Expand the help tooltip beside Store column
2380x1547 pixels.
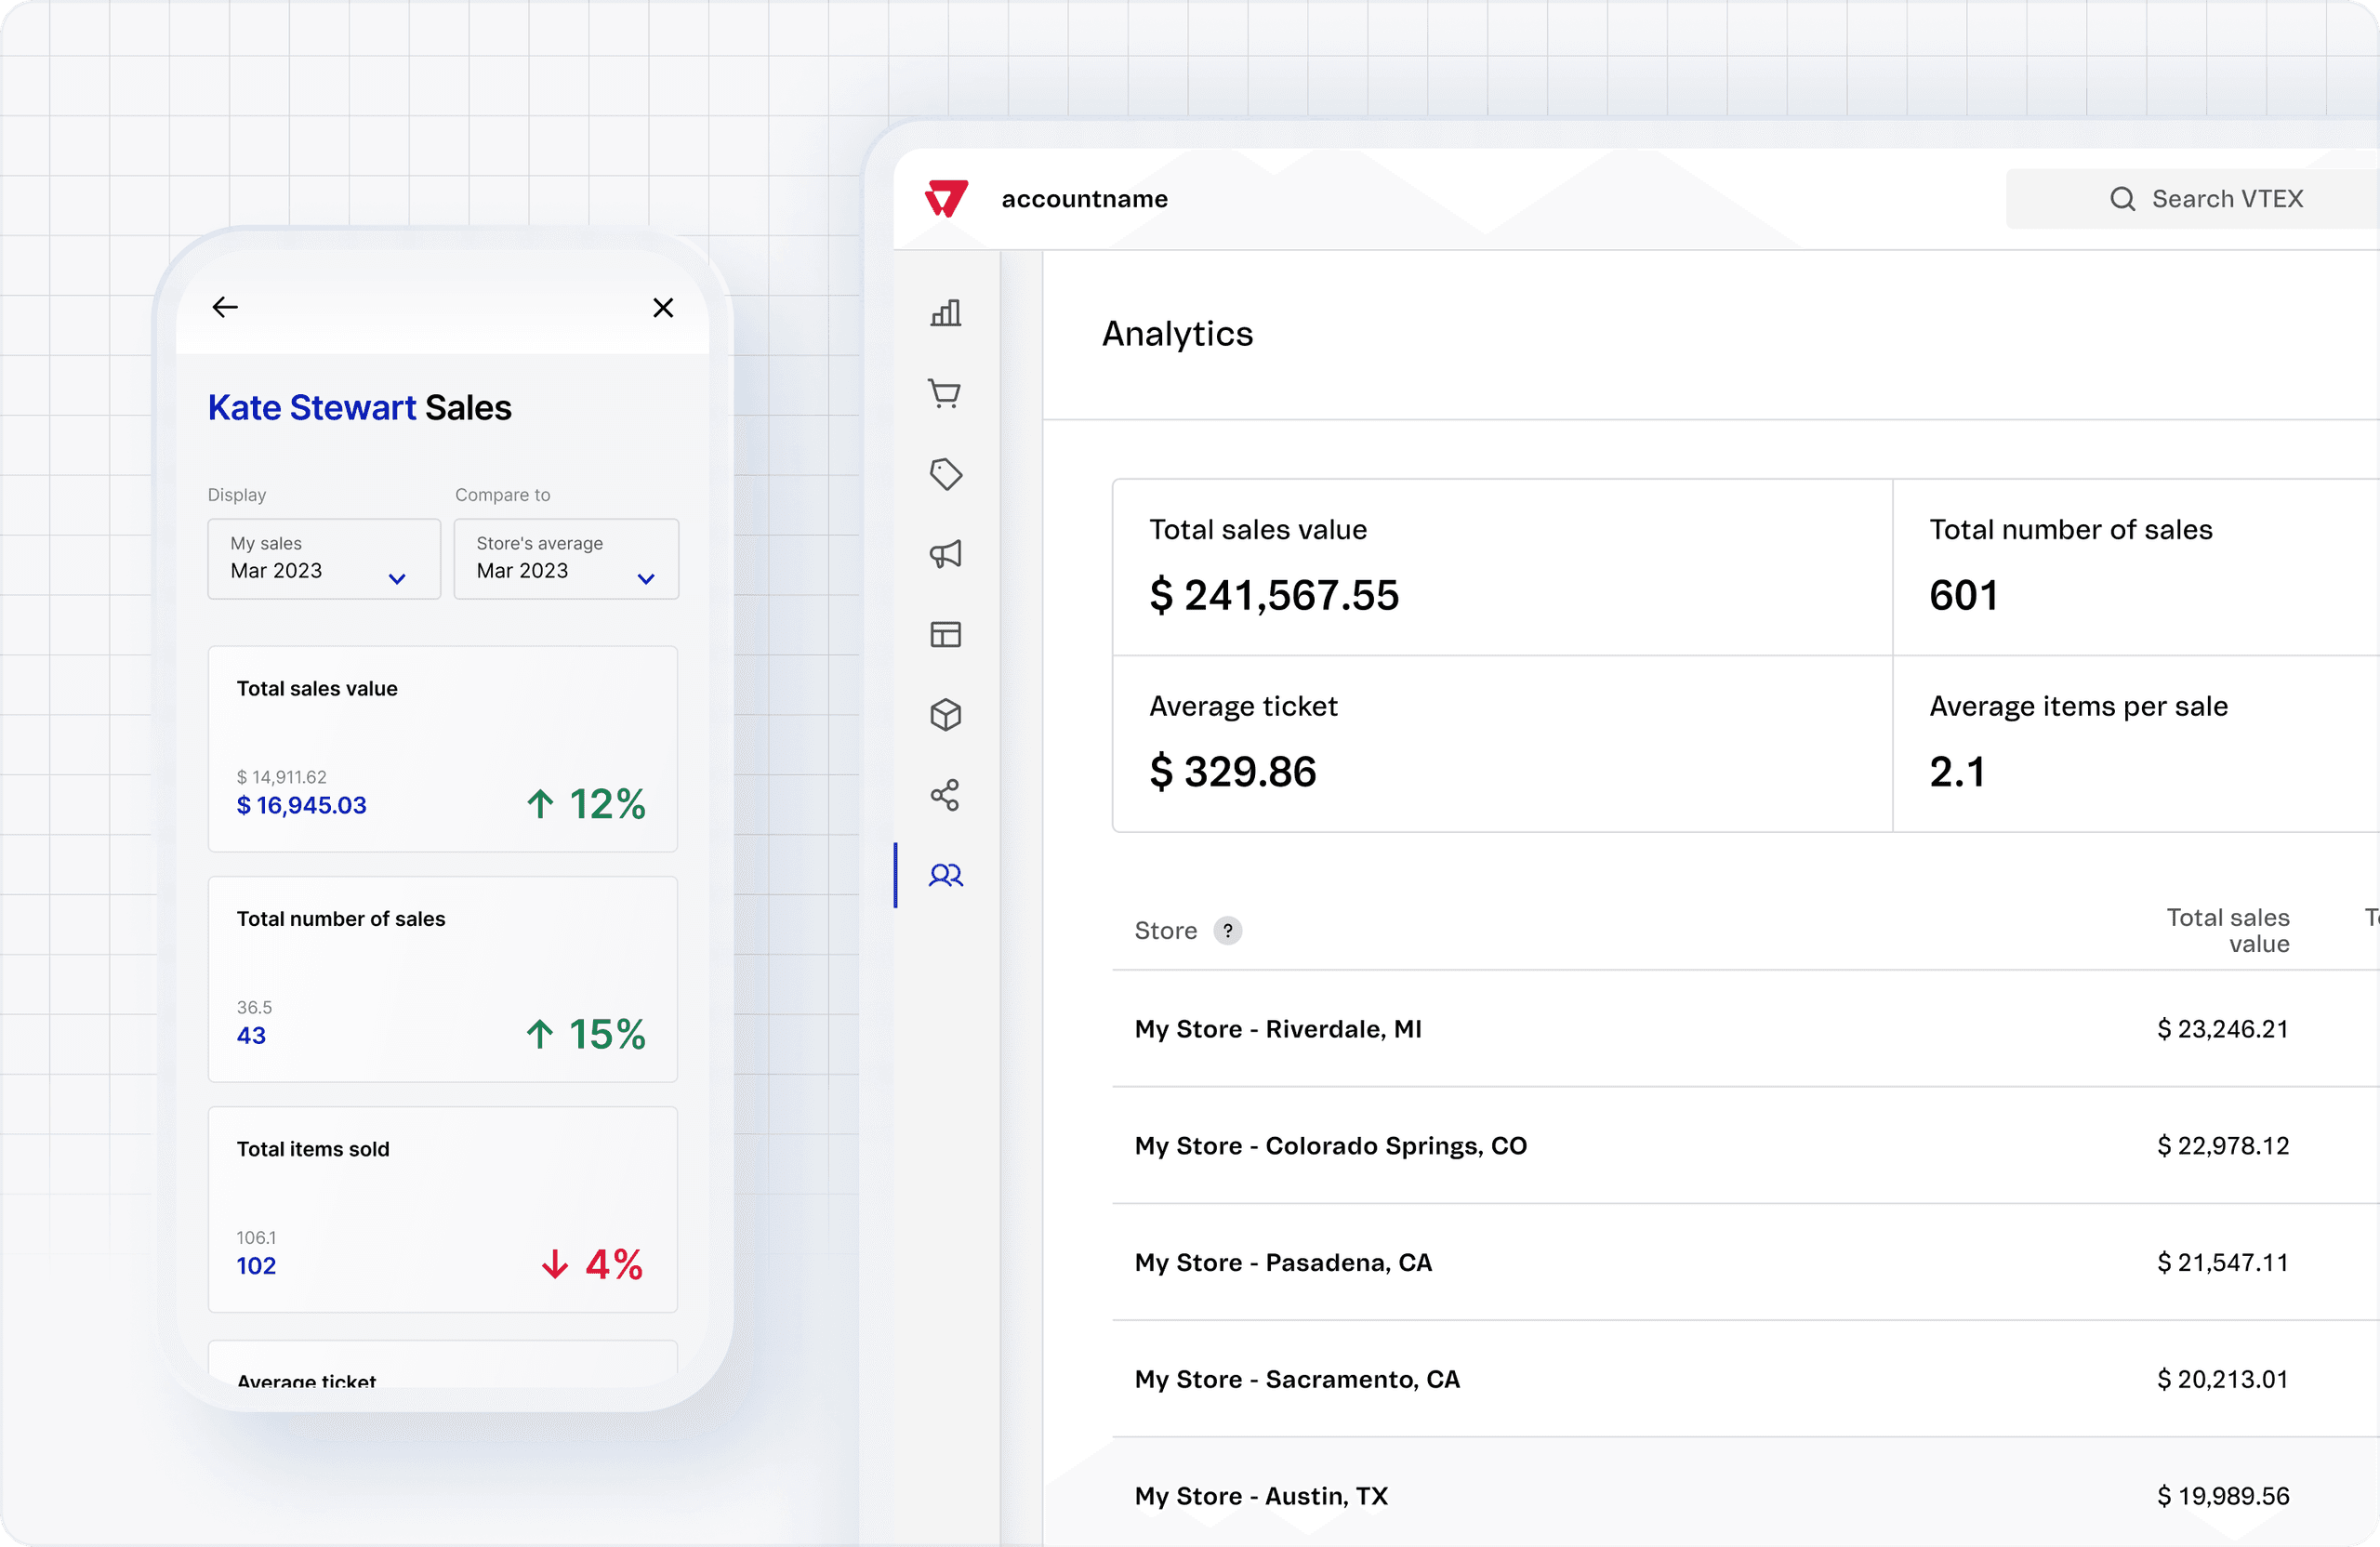coord(1228,930)
